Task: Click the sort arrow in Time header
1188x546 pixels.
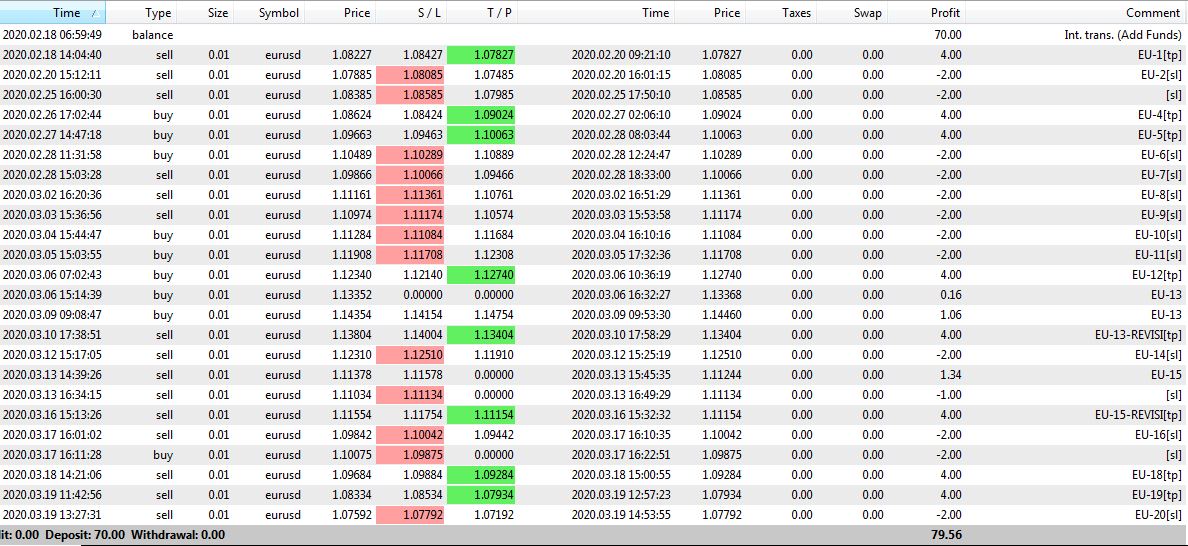Action: click(95, 13)
